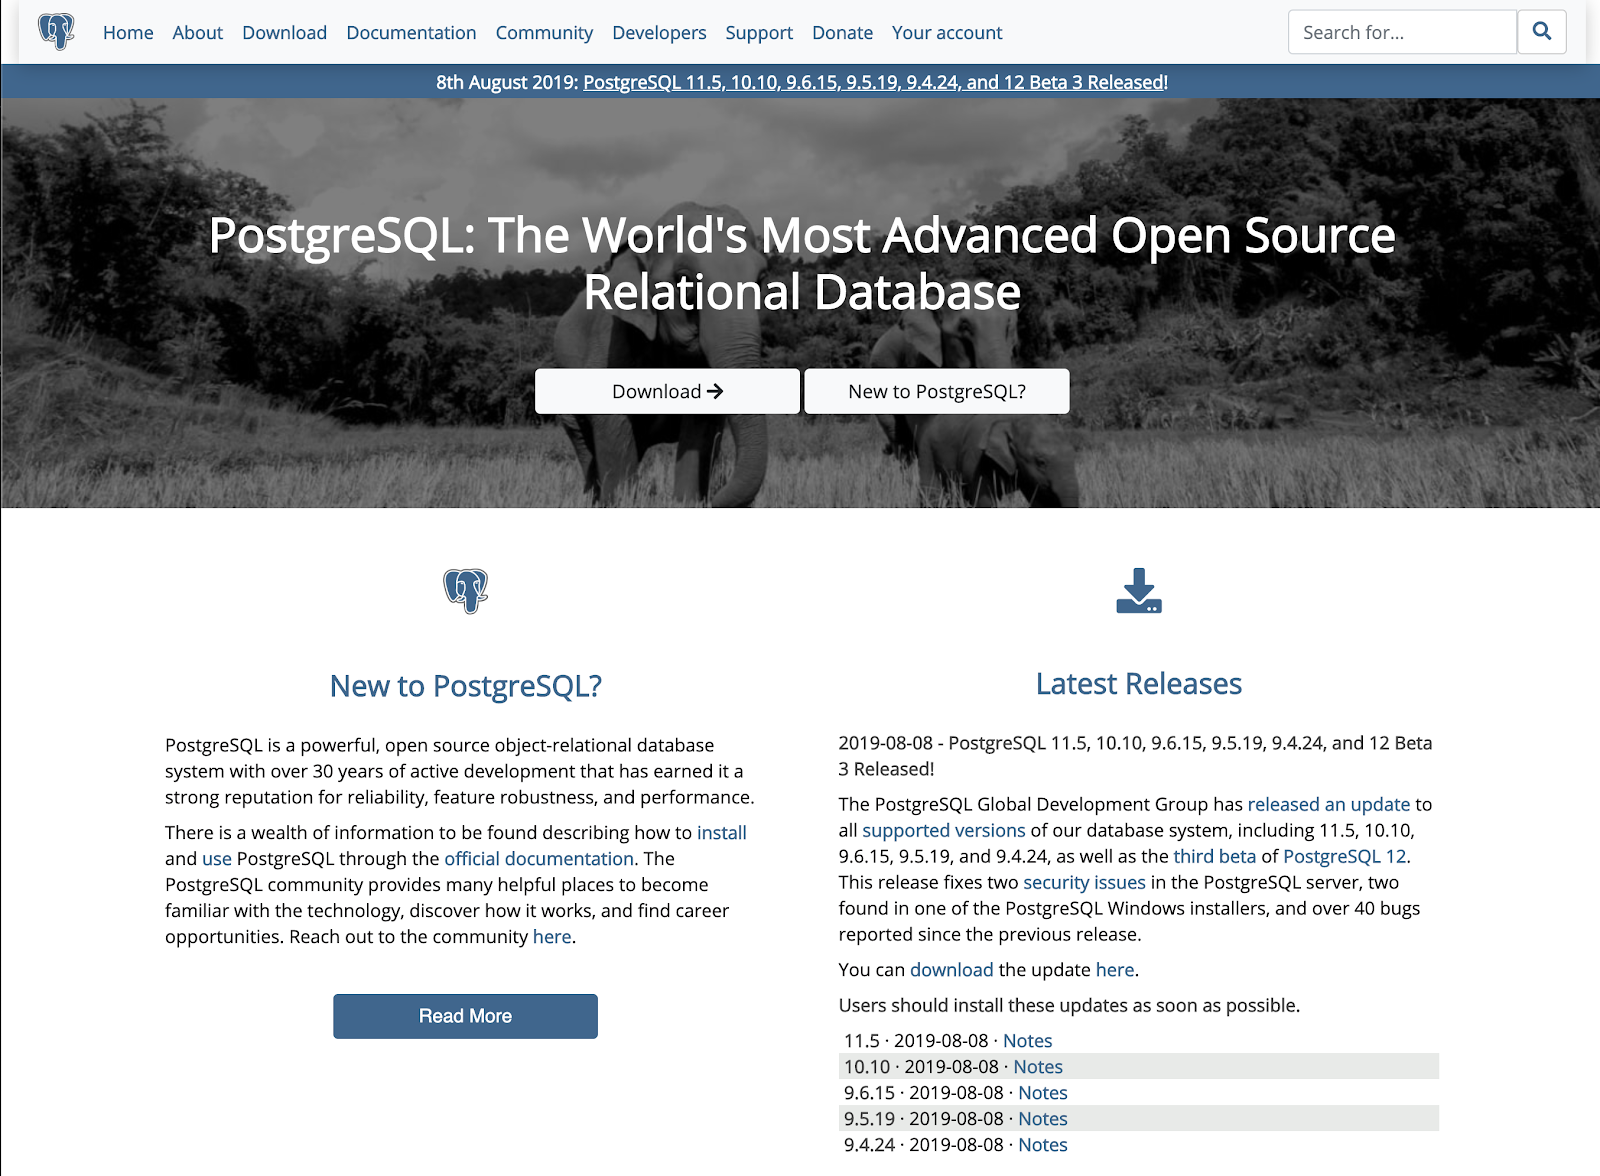
Task: Click the hero title about Advanced Open Source
Action: point(802,264)
